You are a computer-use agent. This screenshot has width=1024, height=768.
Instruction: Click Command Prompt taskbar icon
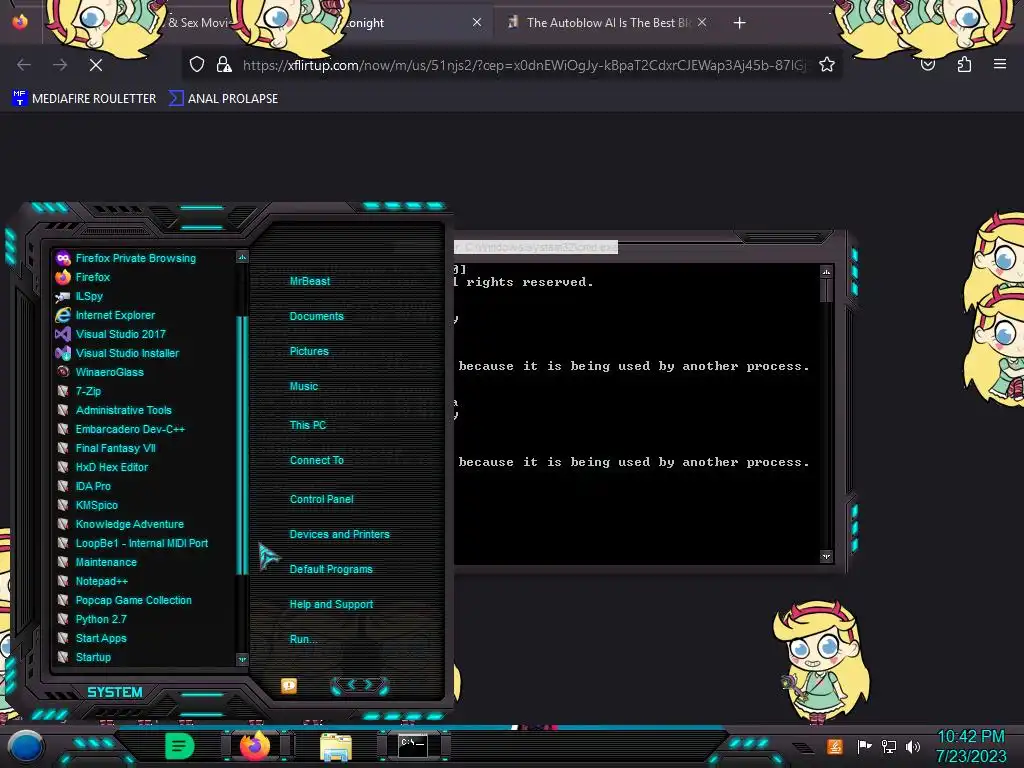413,745
